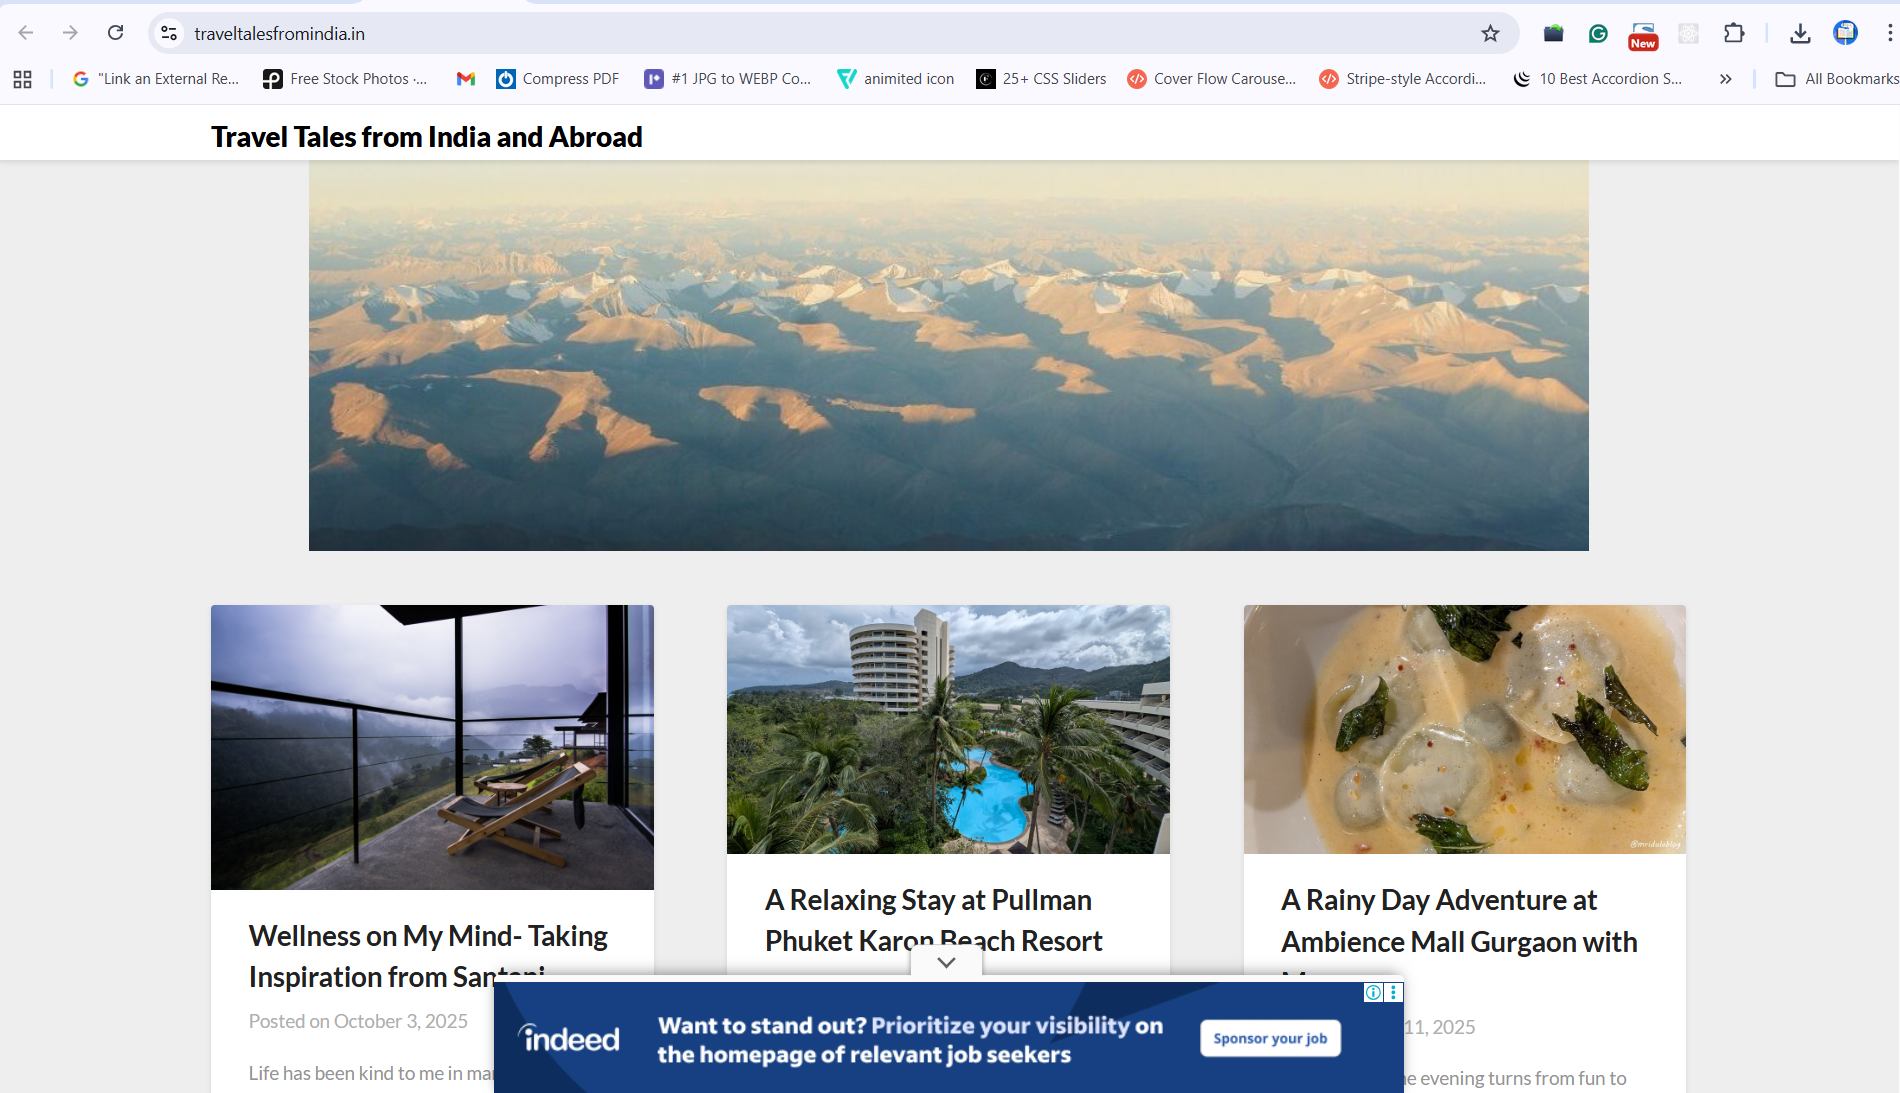The width and height of the screenshot is (1900, 1093).
Task: Open the balcony deck chair thumbnail
Action: (x=432, y=747)
